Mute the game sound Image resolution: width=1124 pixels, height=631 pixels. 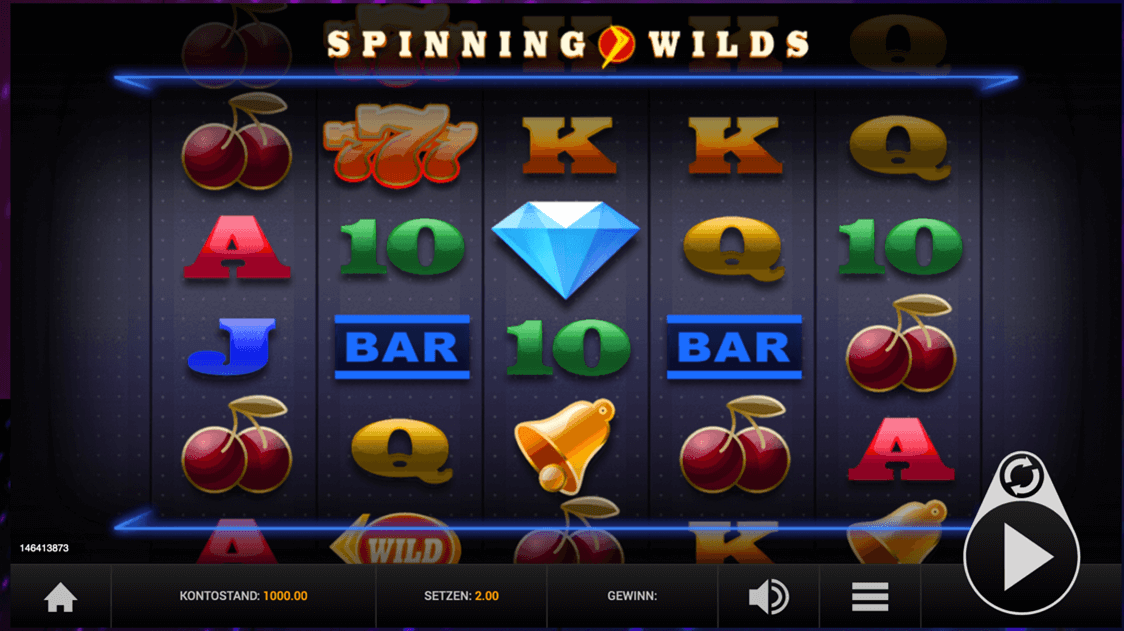[x=768, y=597]
